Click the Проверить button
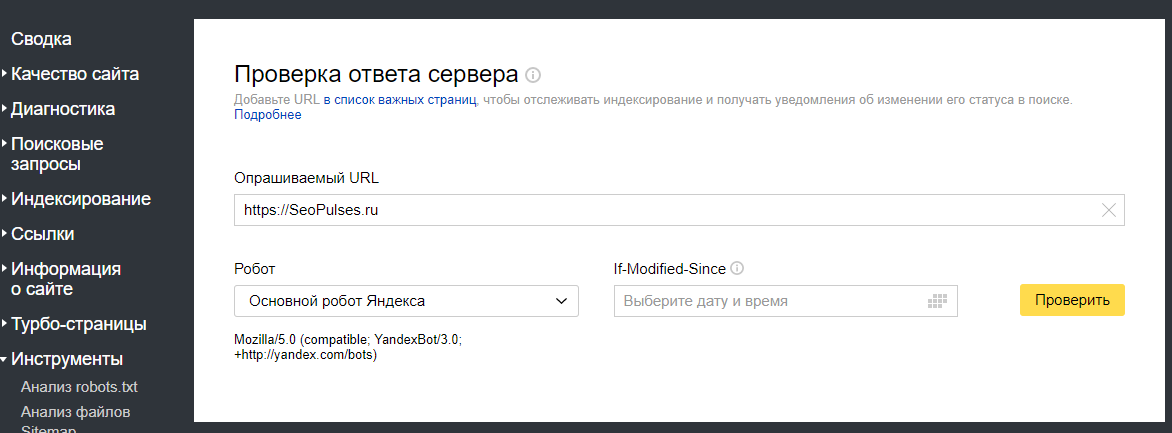 (x=1072, y=300)
